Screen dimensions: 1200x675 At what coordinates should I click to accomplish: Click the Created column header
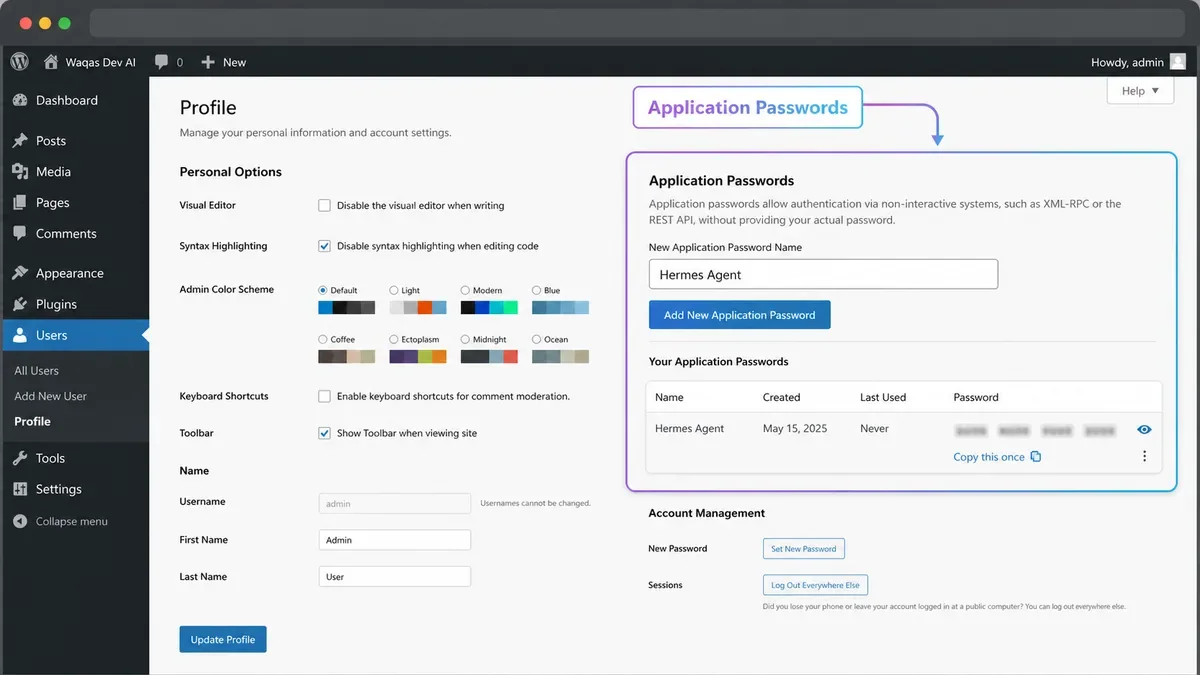(x=781, y=397)
